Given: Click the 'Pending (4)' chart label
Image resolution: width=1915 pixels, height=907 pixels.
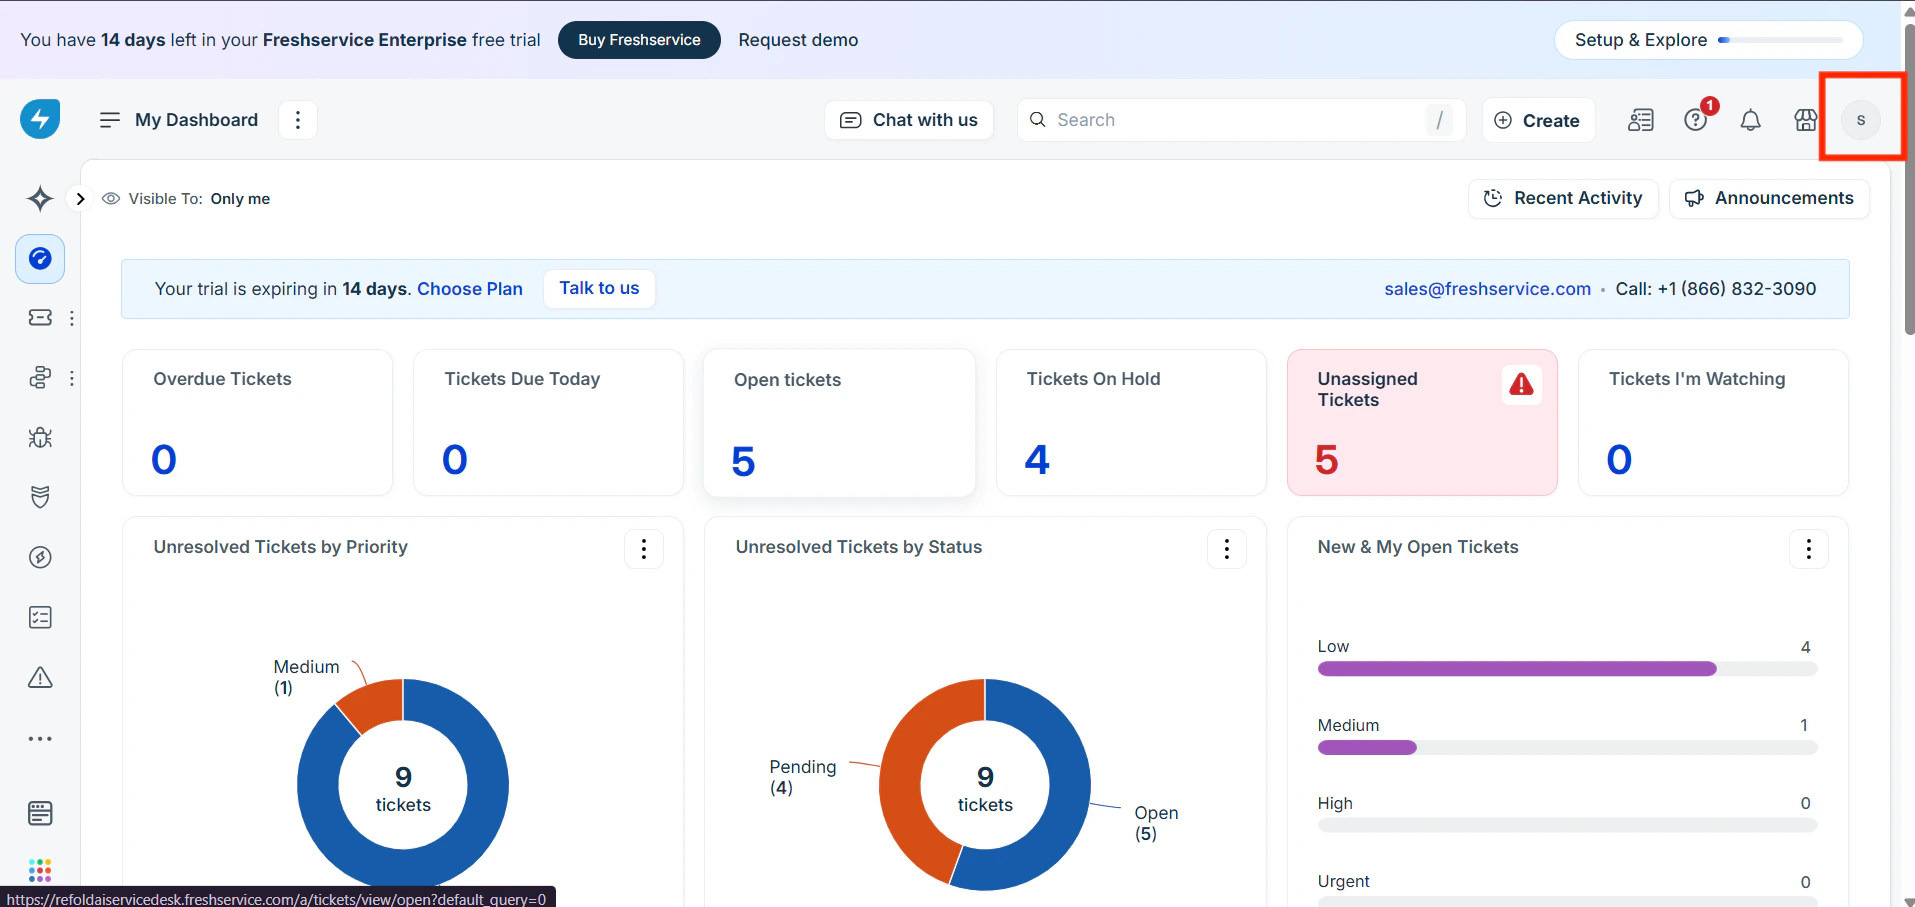Looking at the screenshot, I should pyautogui.click(x=802, y=777).
